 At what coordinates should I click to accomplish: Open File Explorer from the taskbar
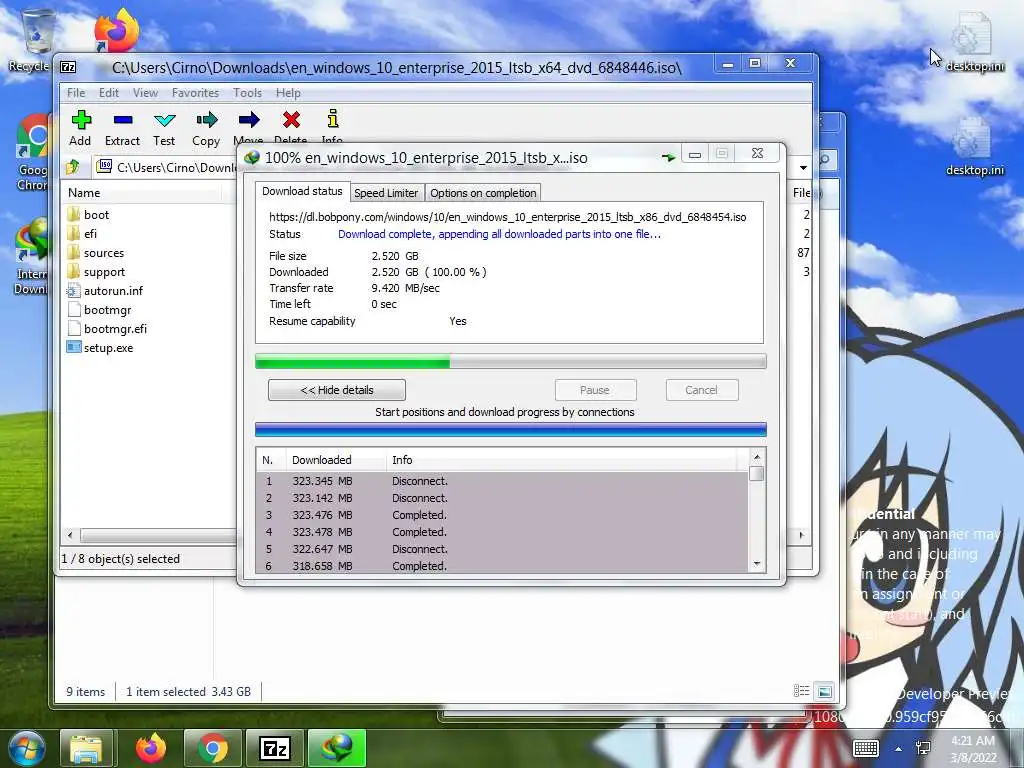coord(86,748)
